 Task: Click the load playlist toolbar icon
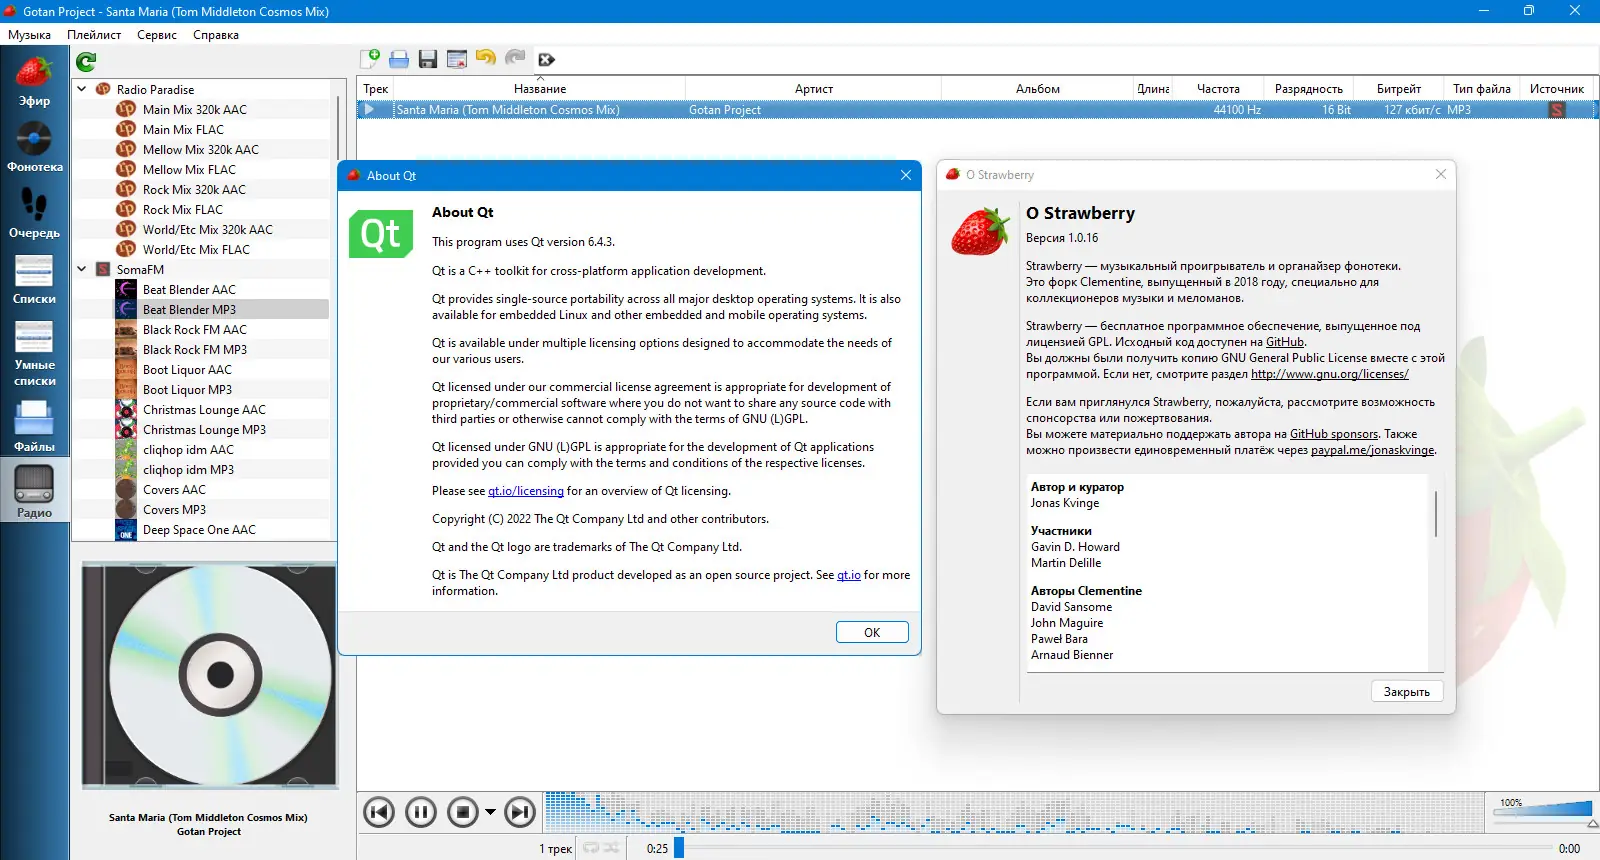pos(399,59)
